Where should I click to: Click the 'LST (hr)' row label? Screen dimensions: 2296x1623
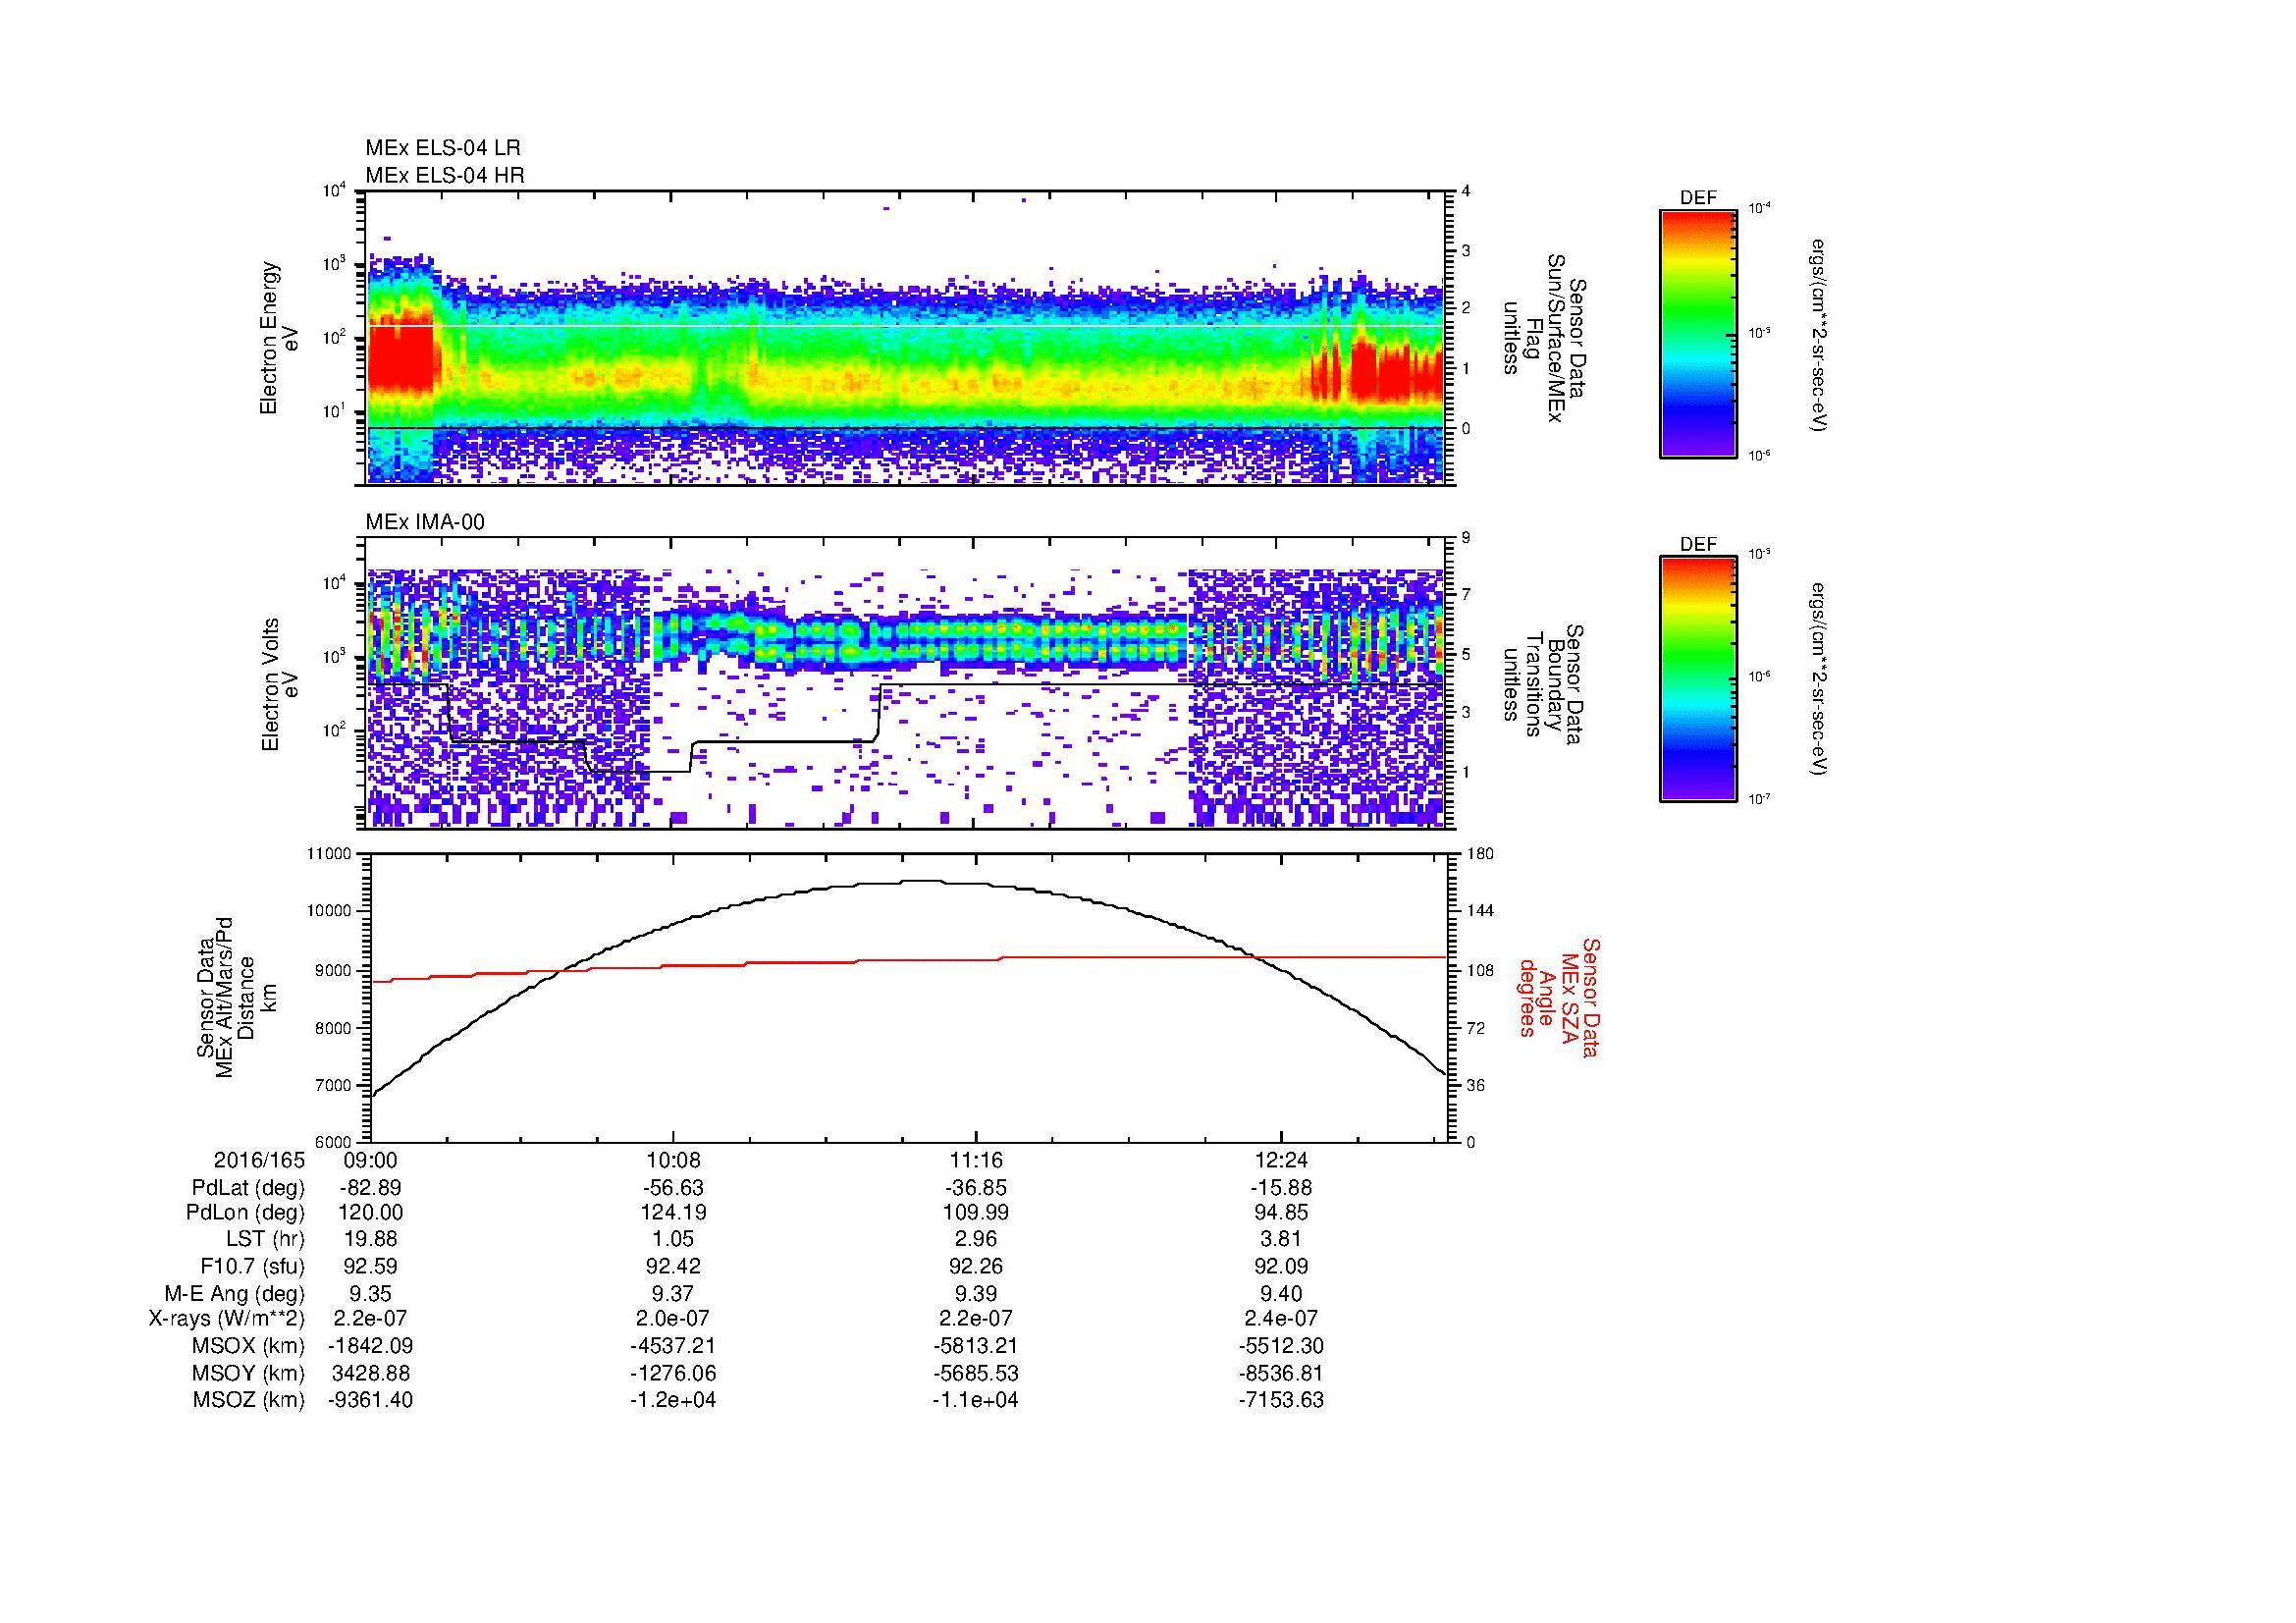point(265,1240)
